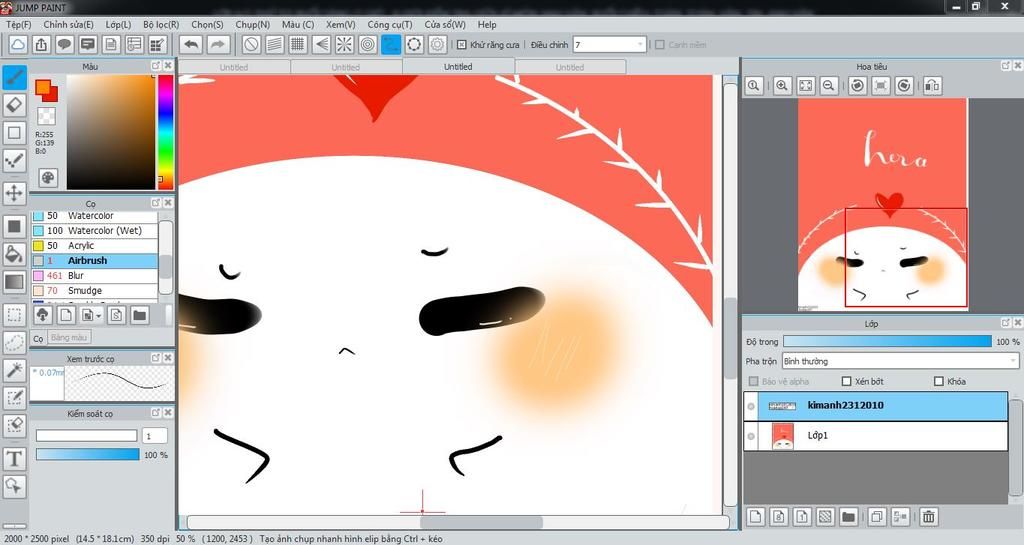This screenshot has height=545, width=1024.
Task: Hide the Lớp1 layer
Action: (751, 436)
